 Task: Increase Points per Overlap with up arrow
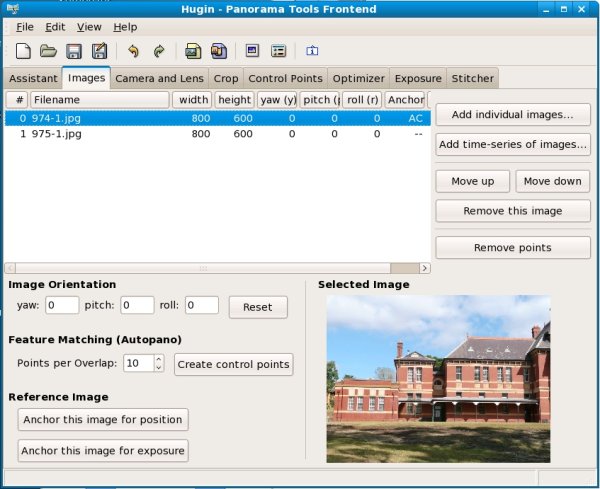pyautogui.click(x=159, y=359)
